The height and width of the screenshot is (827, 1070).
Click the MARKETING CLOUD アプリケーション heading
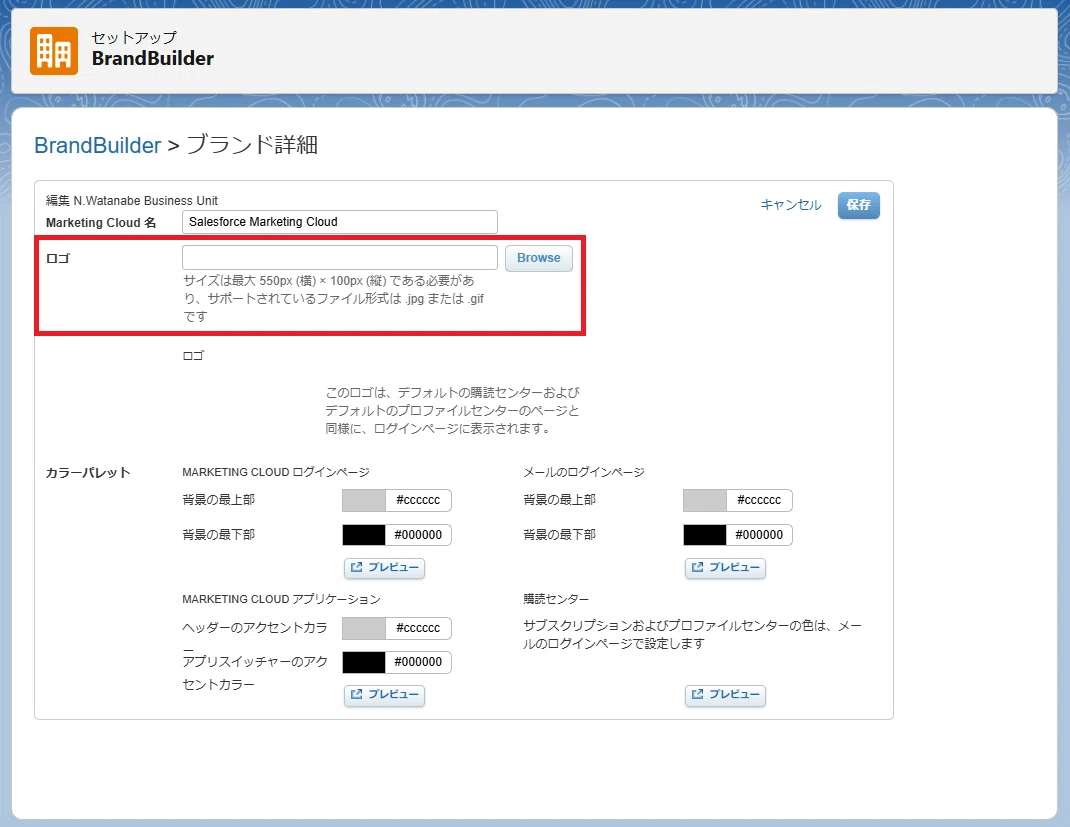281,599
